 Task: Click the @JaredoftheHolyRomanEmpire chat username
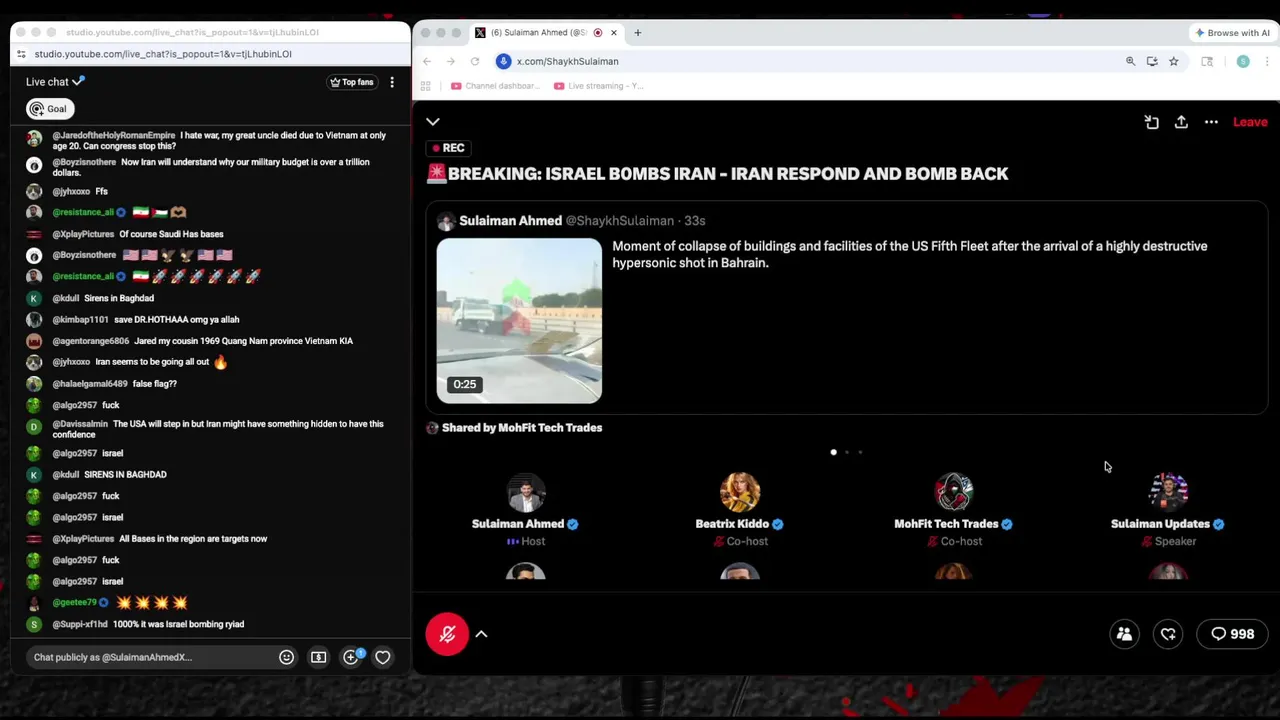coord(114,135)
